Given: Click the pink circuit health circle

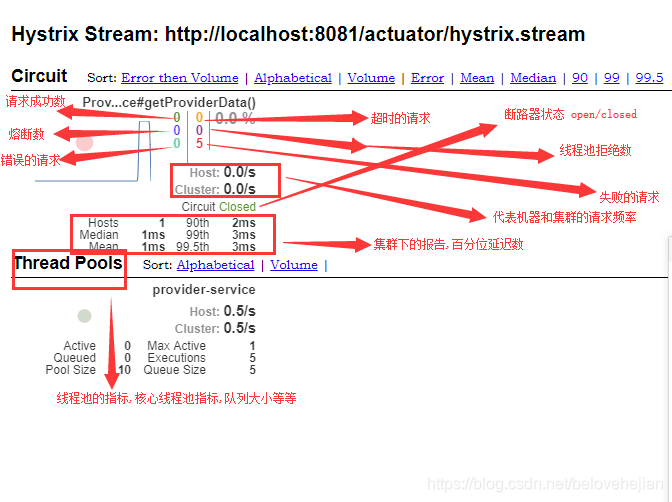Looking at the screenshot, I should (84, 143).
